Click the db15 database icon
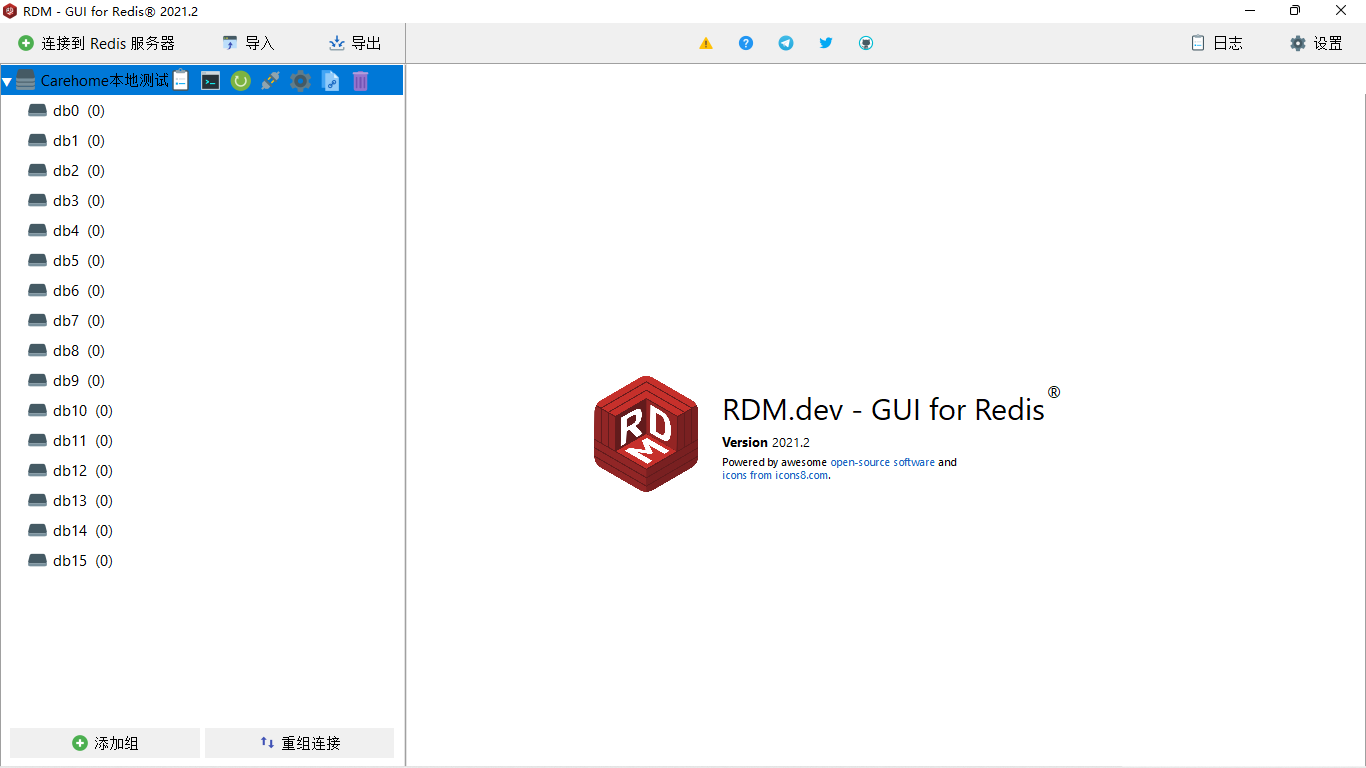Screen dimensions: 1366x768 pyautogui.click(x=38, y=561)
